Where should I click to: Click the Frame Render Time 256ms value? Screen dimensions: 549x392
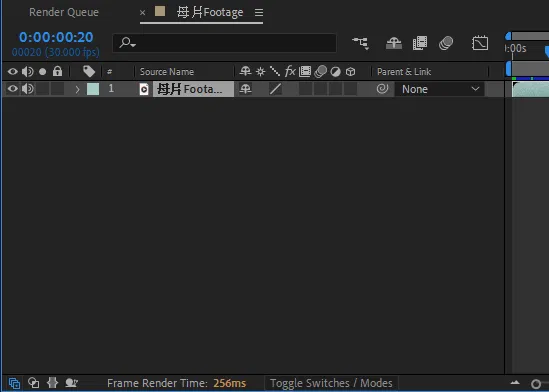click(230, 383)
